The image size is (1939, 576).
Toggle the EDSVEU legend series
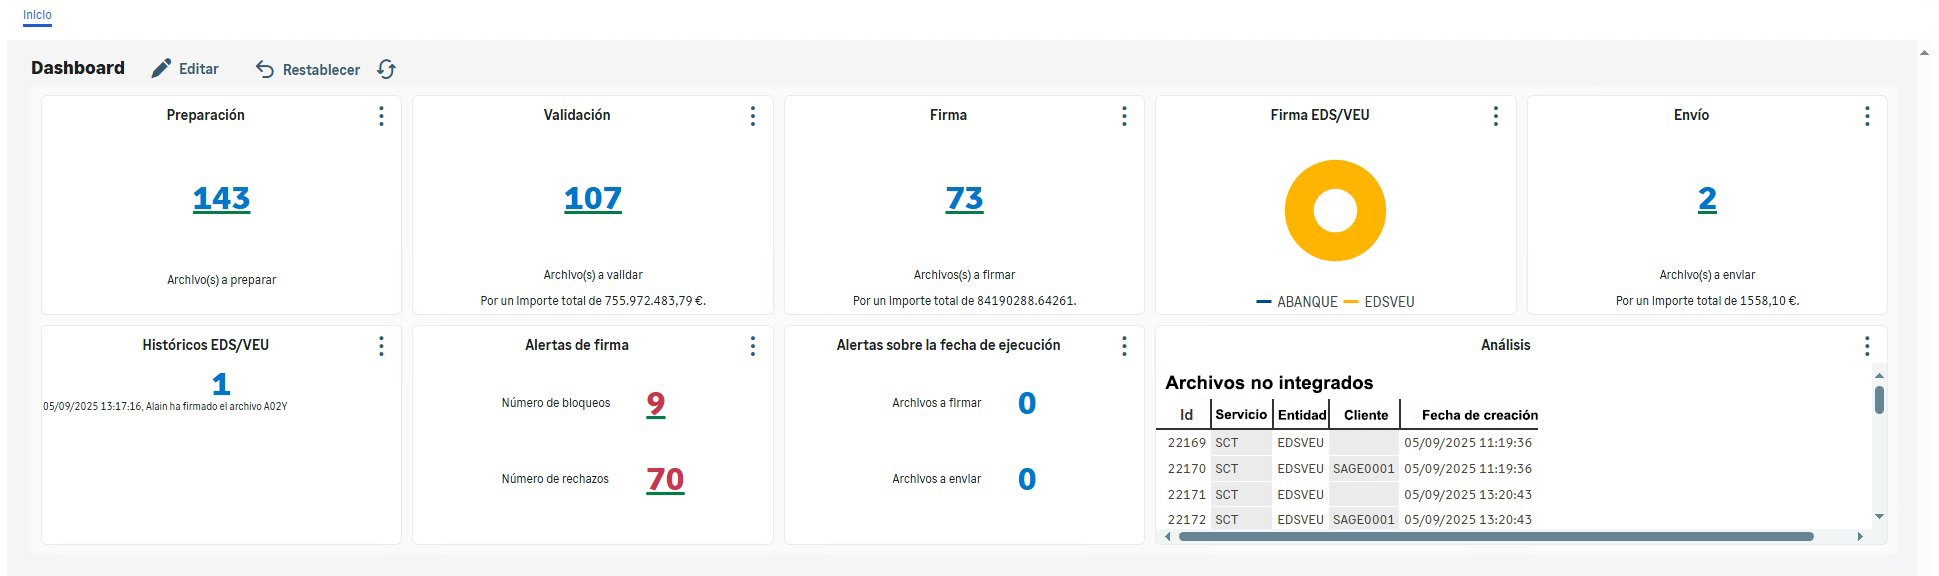click(1380, 302)
